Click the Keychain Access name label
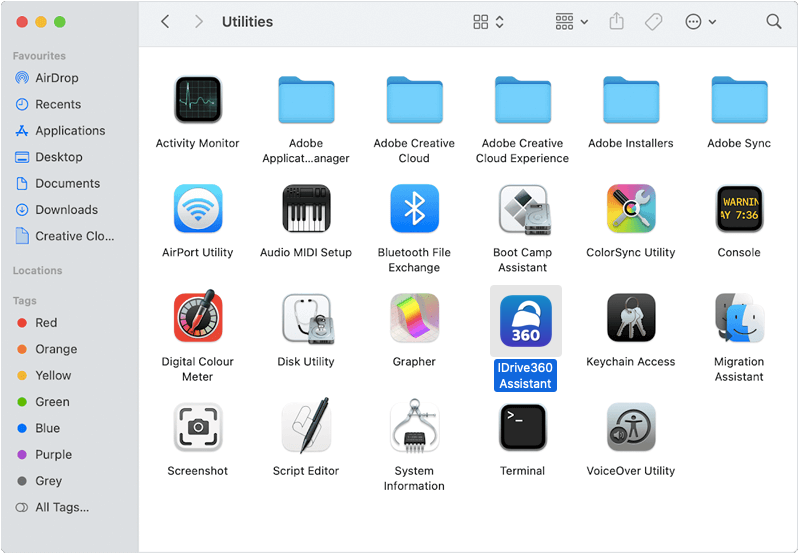The image size is (800, 553). (x=631, y=362)
